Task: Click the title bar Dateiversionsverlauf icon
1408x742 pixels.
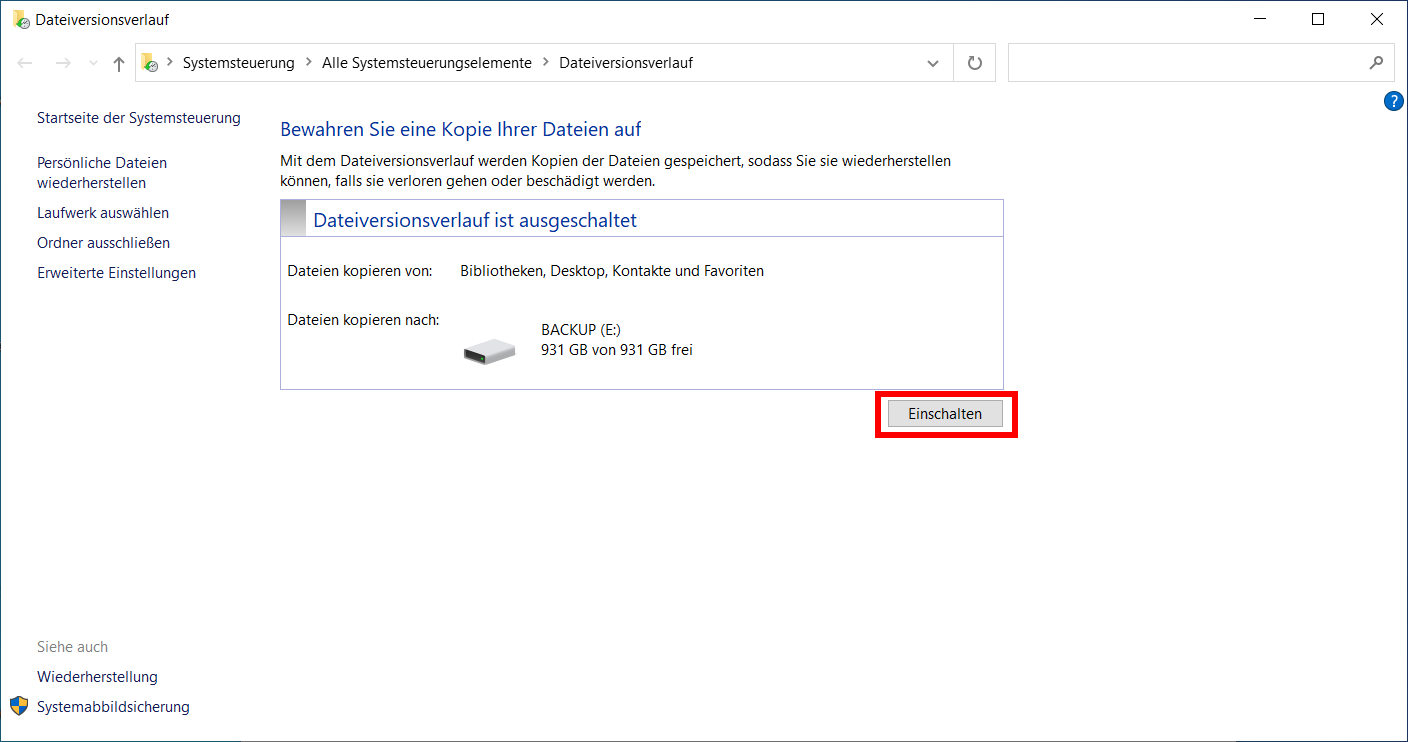Action: 21,19
